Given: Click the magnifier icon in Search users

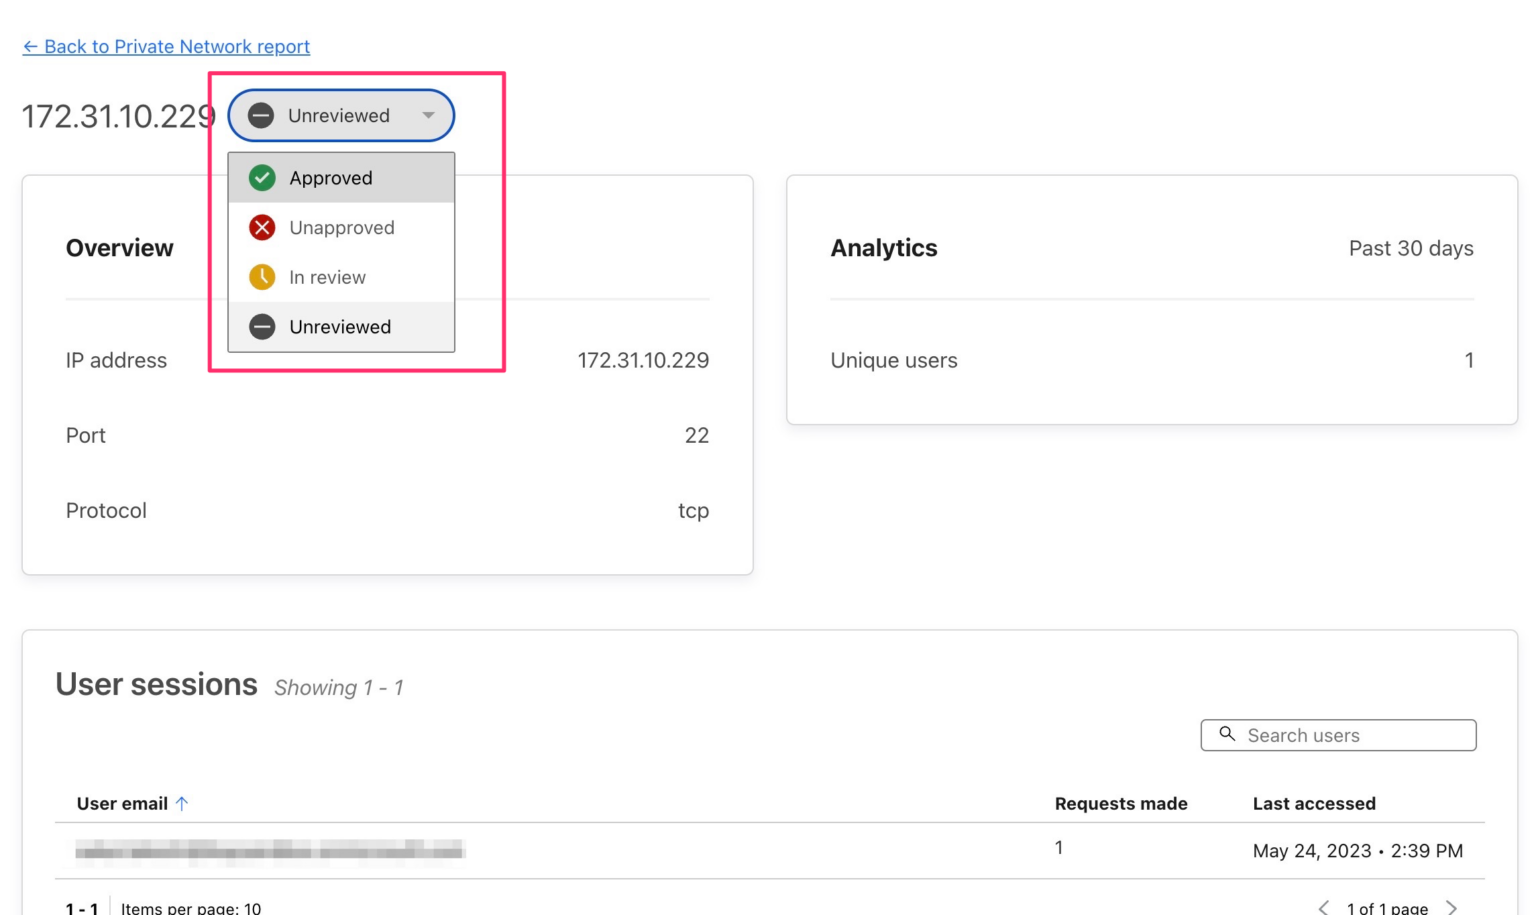Looking at the screenshot, I should pyautogui.click(x=1226, y=735).
